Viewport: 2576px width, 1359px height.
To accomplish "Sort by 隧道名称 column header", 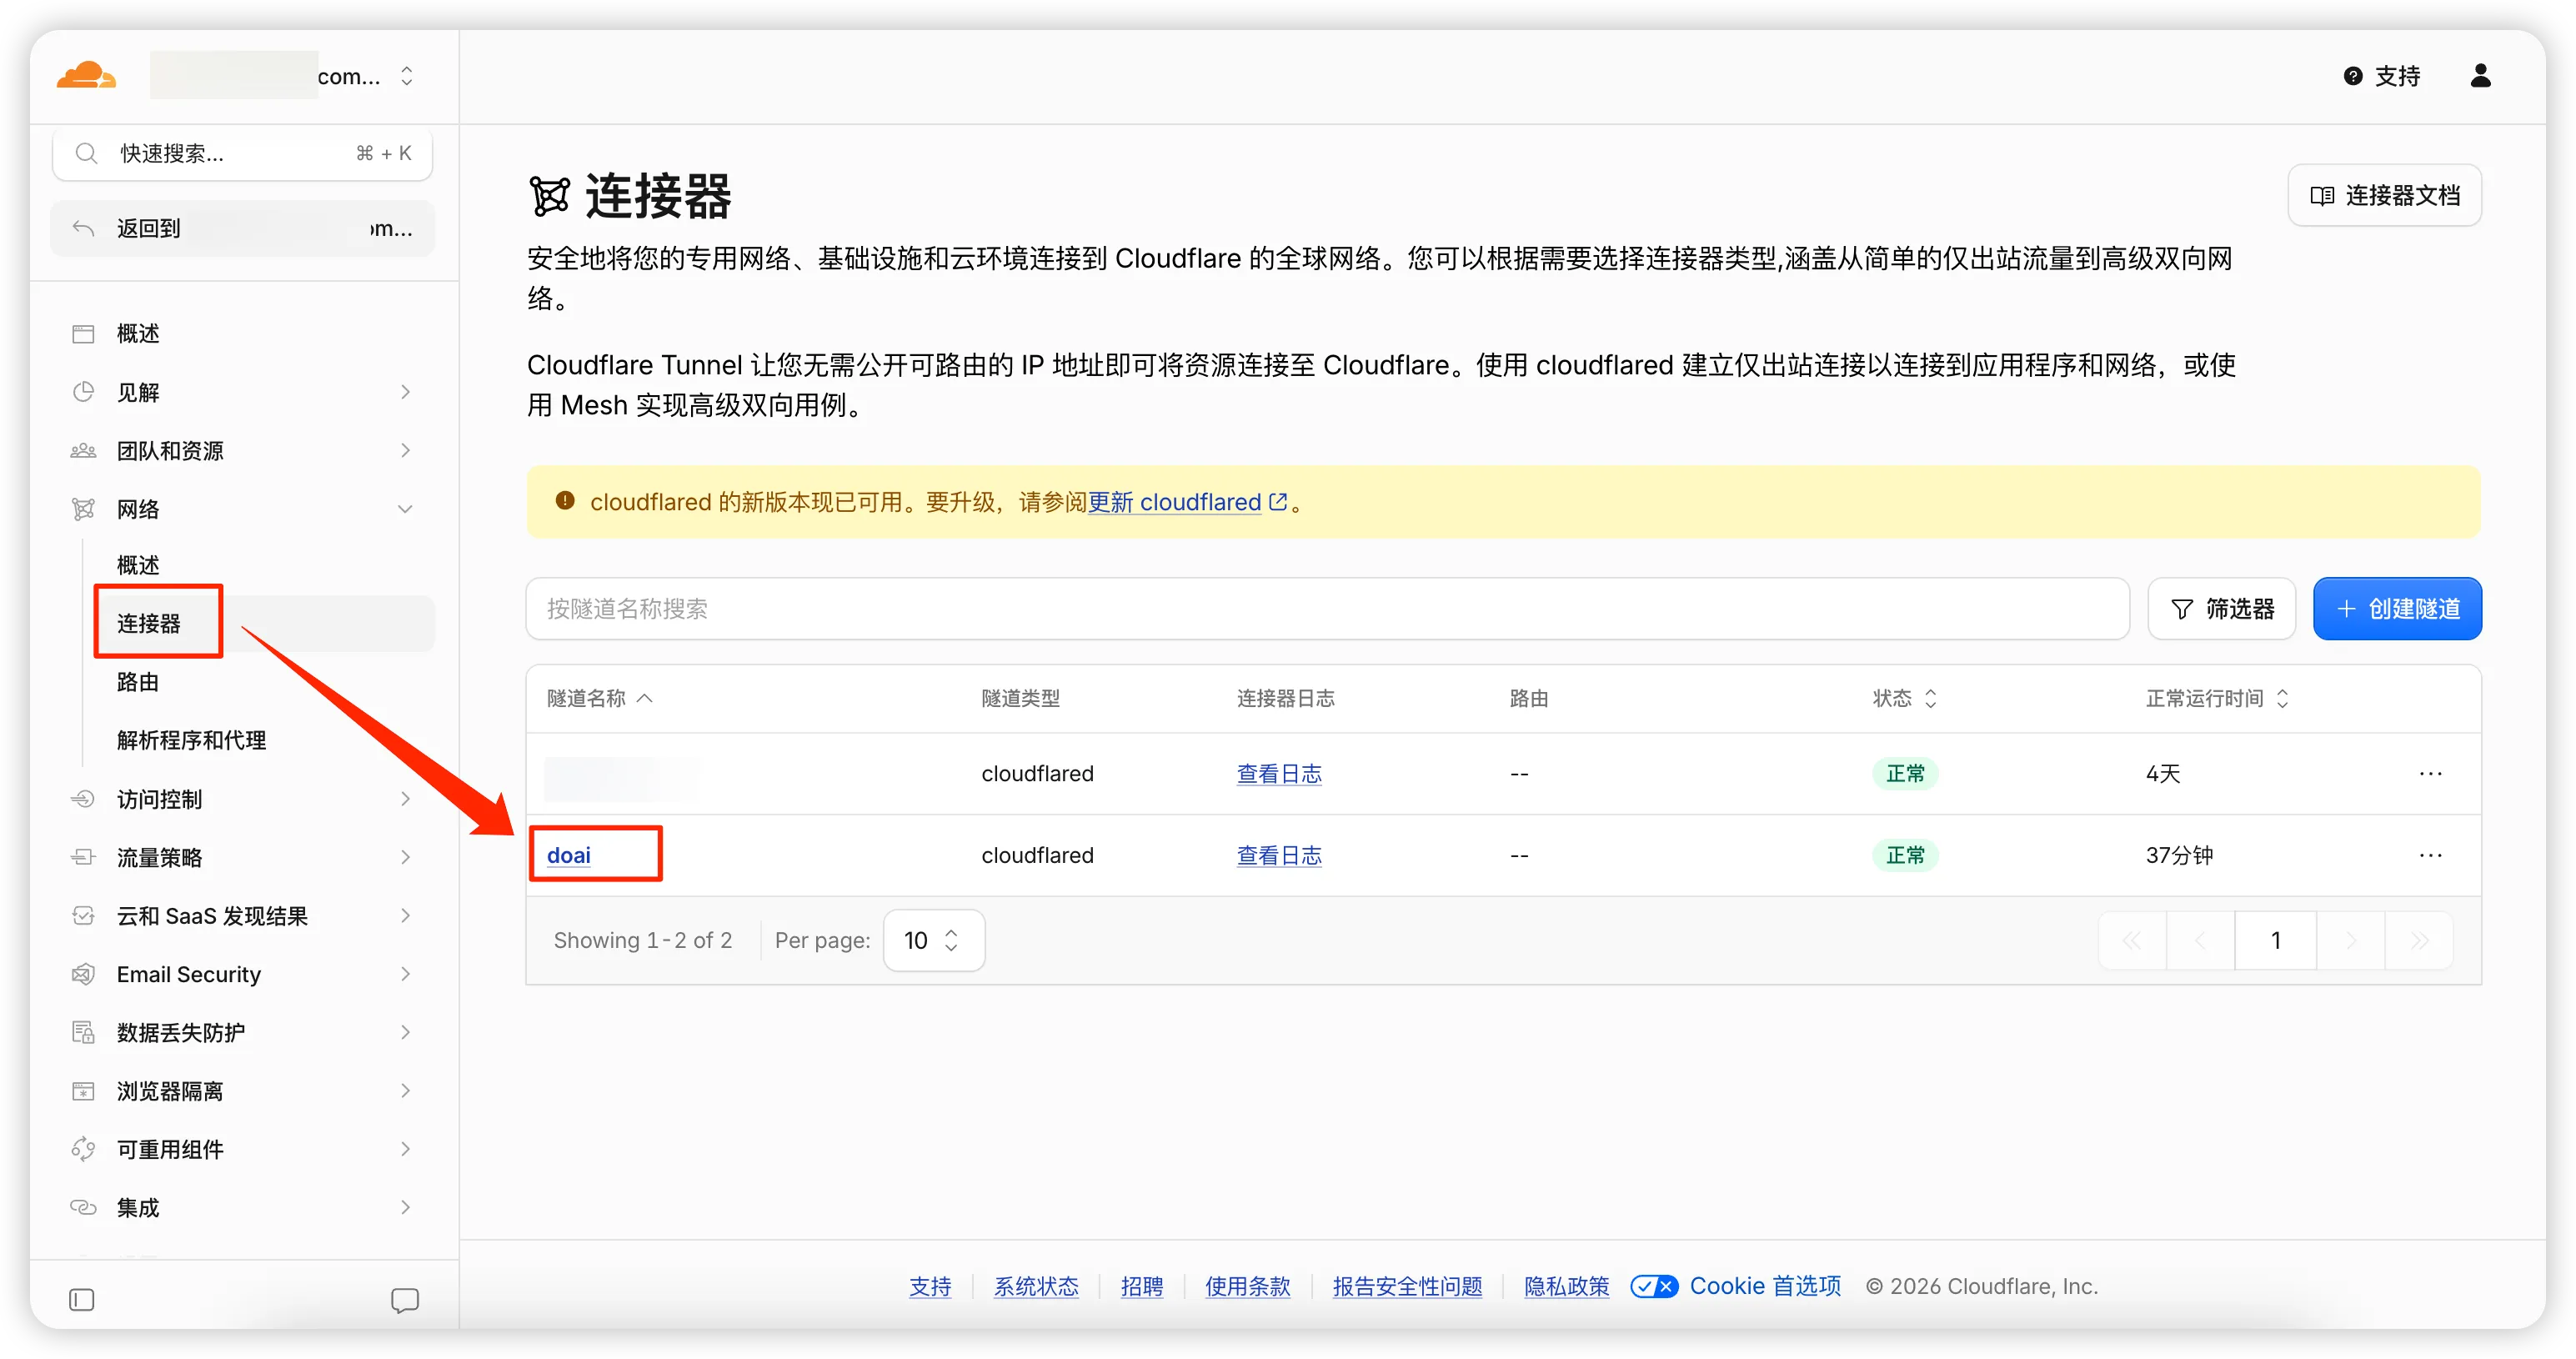I will (x=600, y=698).
